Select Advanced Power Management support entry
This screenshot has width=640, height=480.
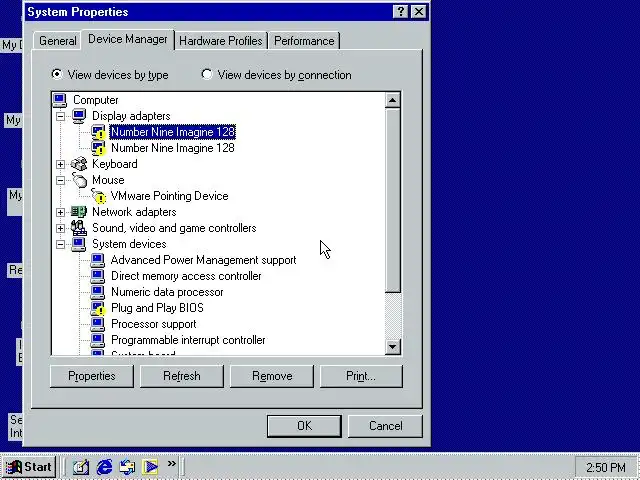click(203, 260)
